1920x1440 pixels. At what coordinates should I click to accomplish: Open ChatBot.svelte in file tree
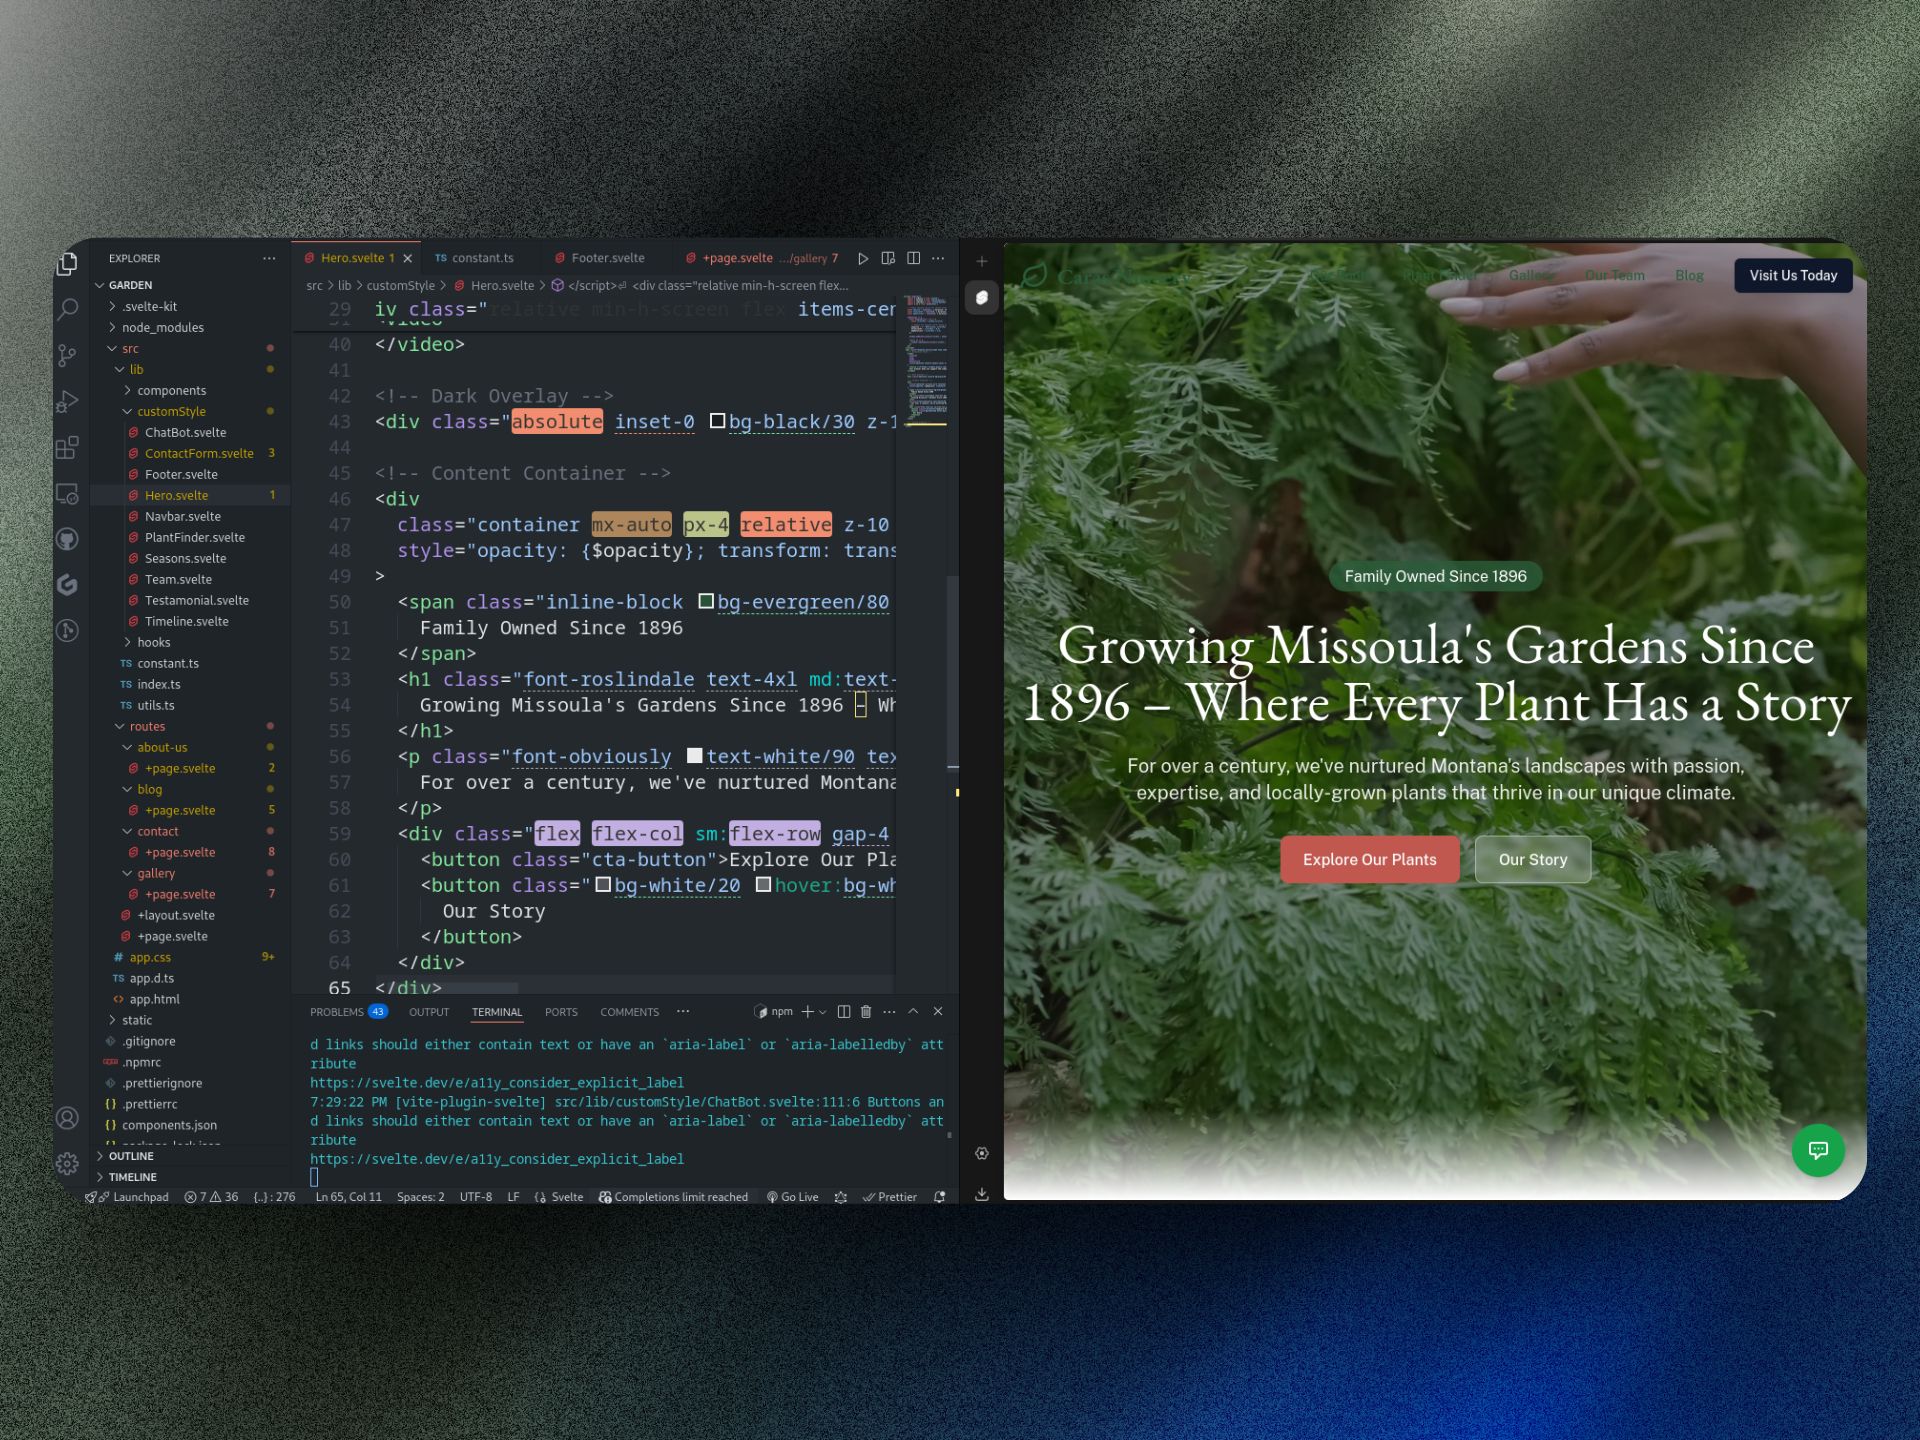click(185, 432)
